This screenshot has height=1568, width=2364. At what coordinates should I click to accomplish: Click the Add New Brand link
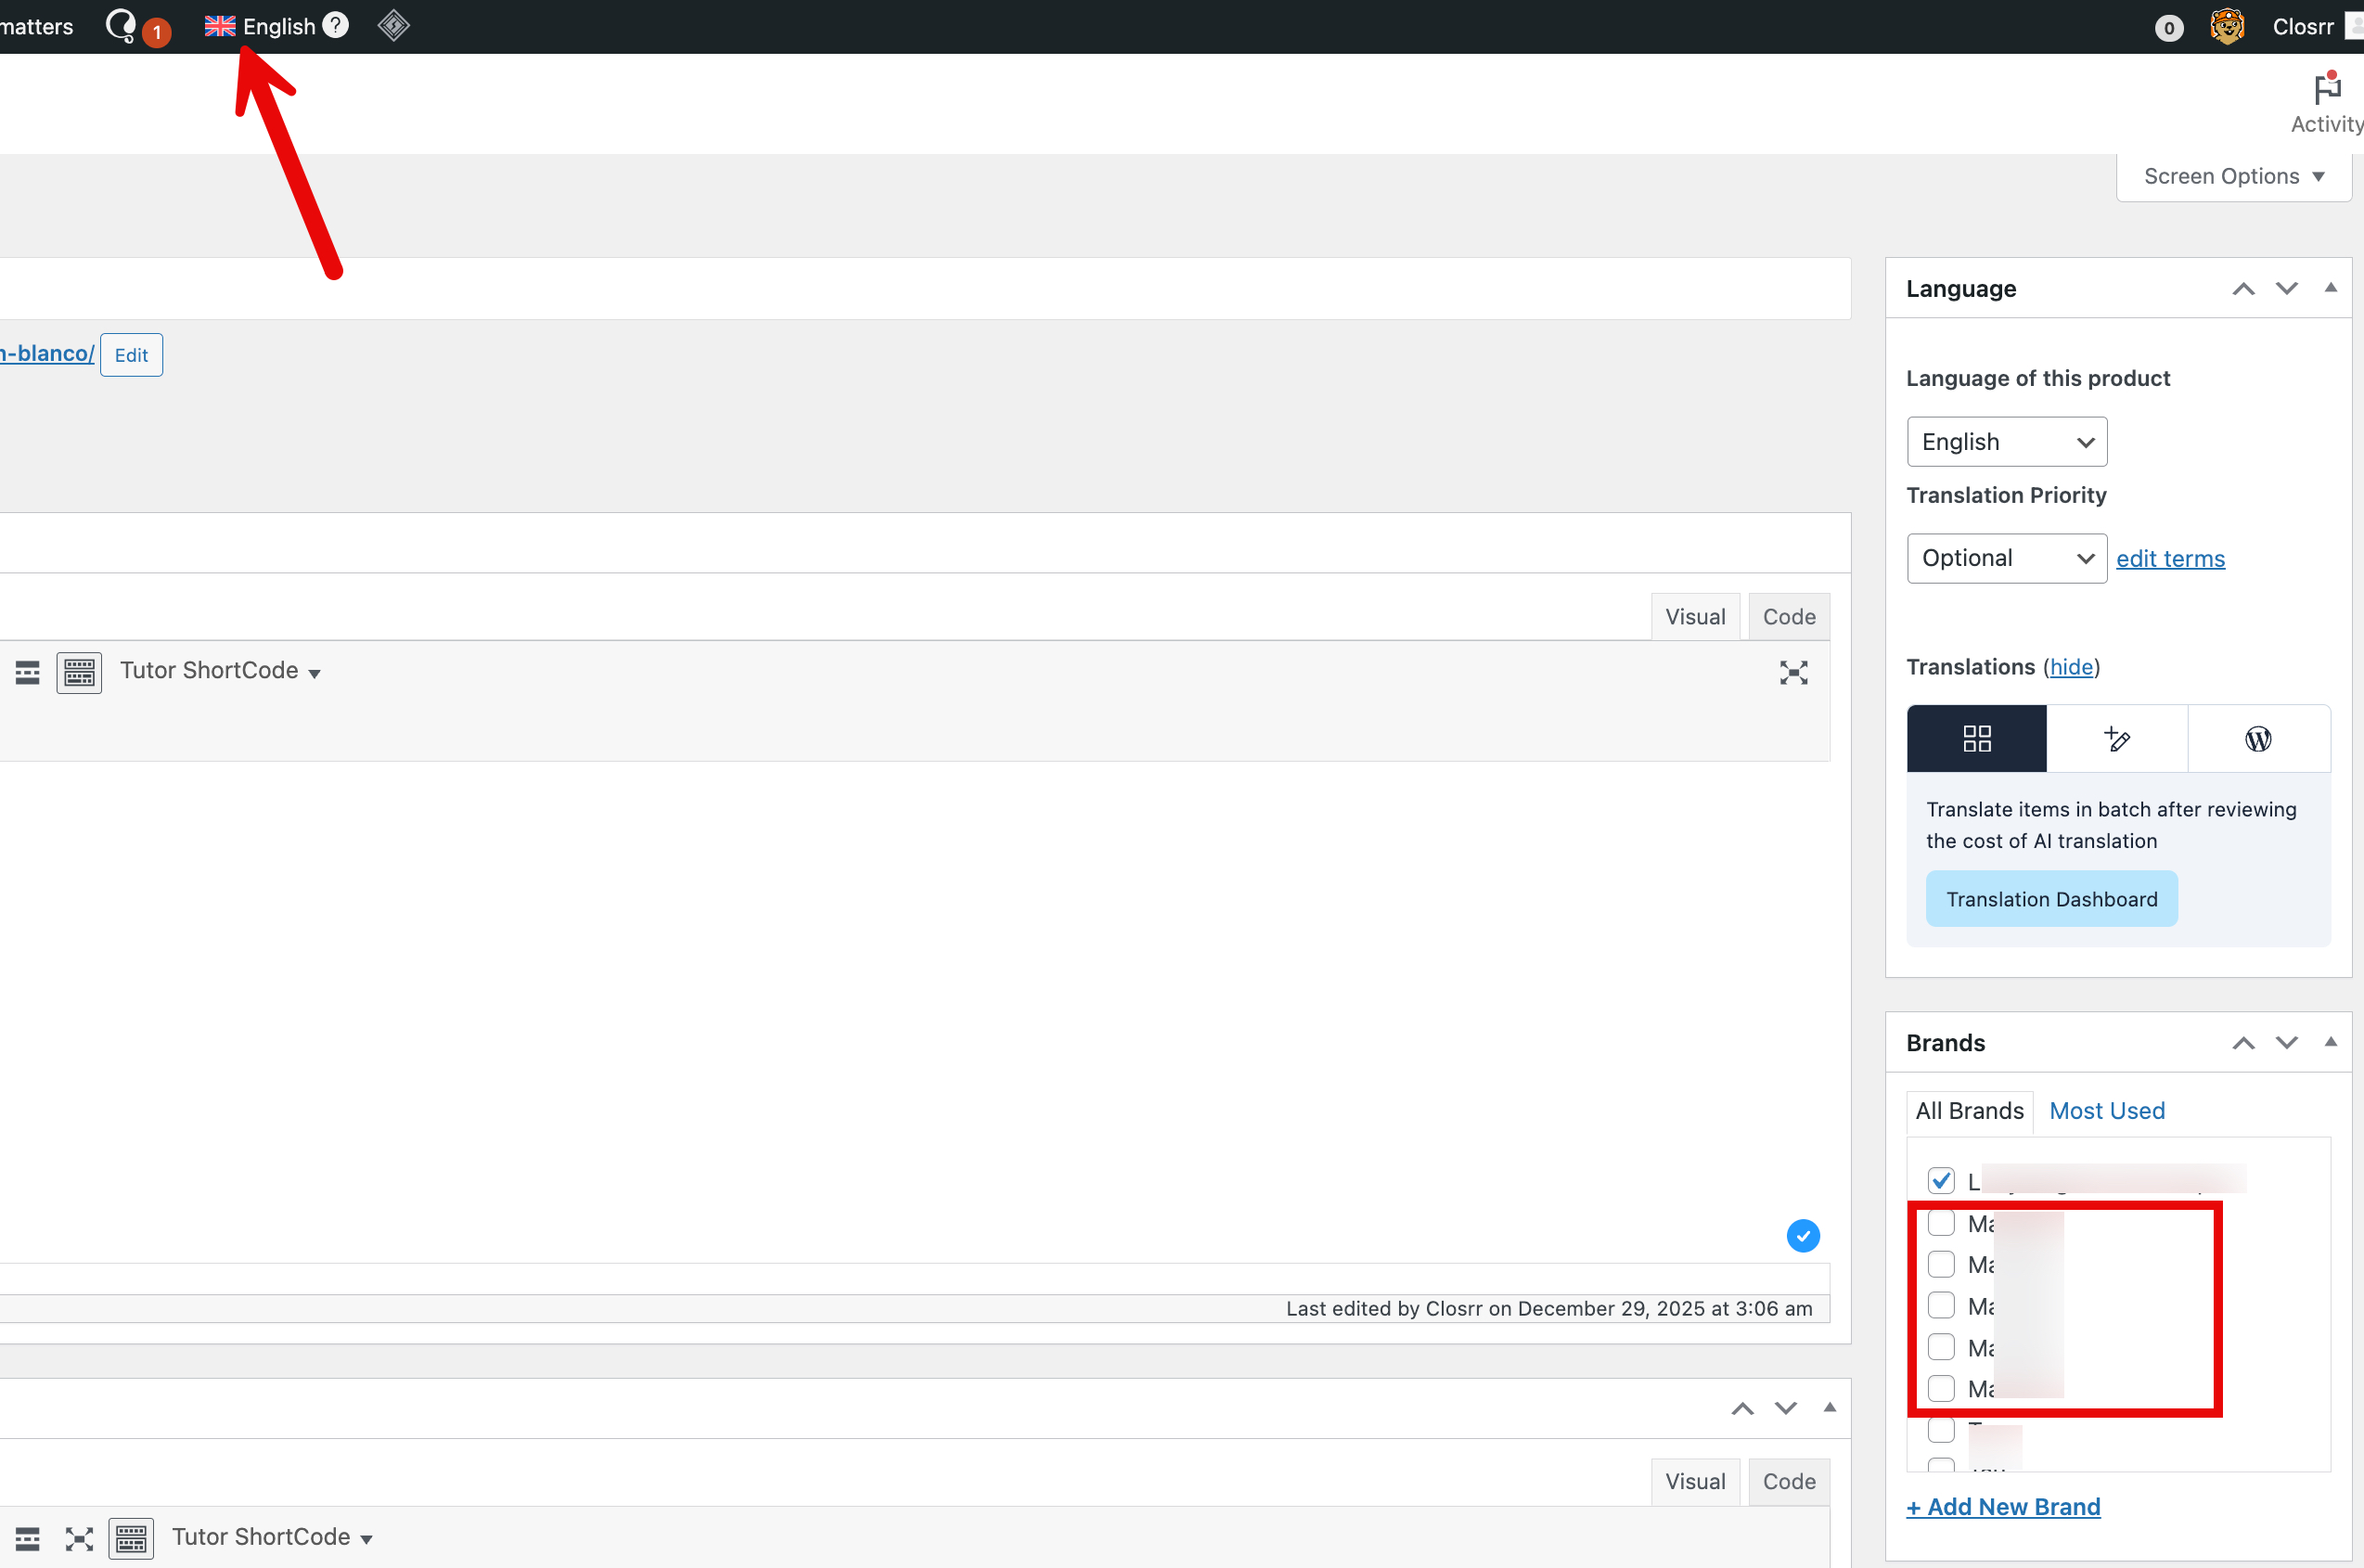[2002, 1506]
